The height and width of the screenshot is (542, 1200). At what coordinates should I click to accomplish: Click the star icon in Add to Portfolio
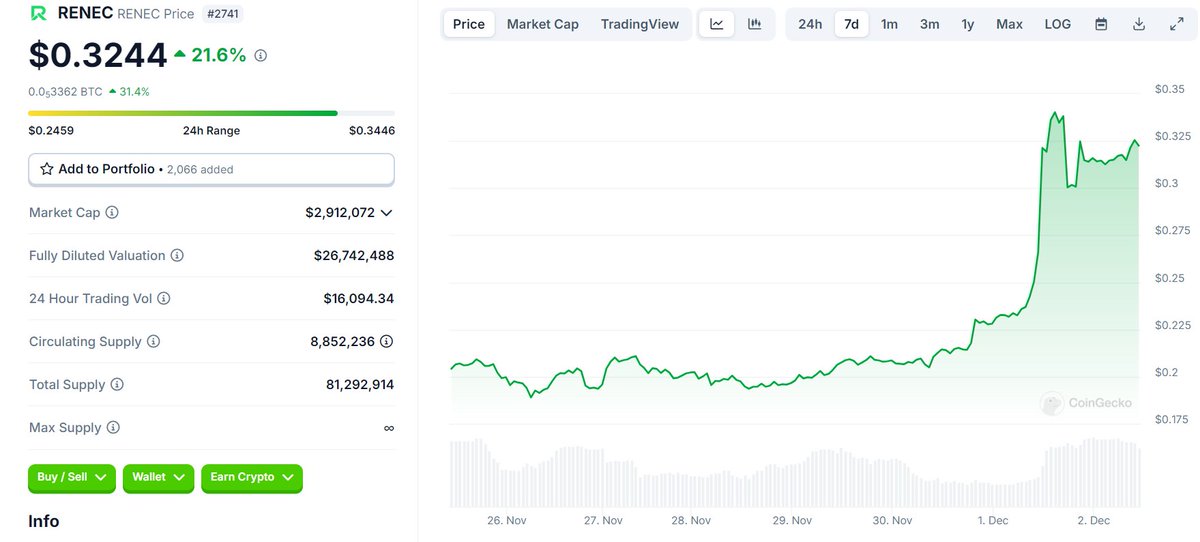46,169
